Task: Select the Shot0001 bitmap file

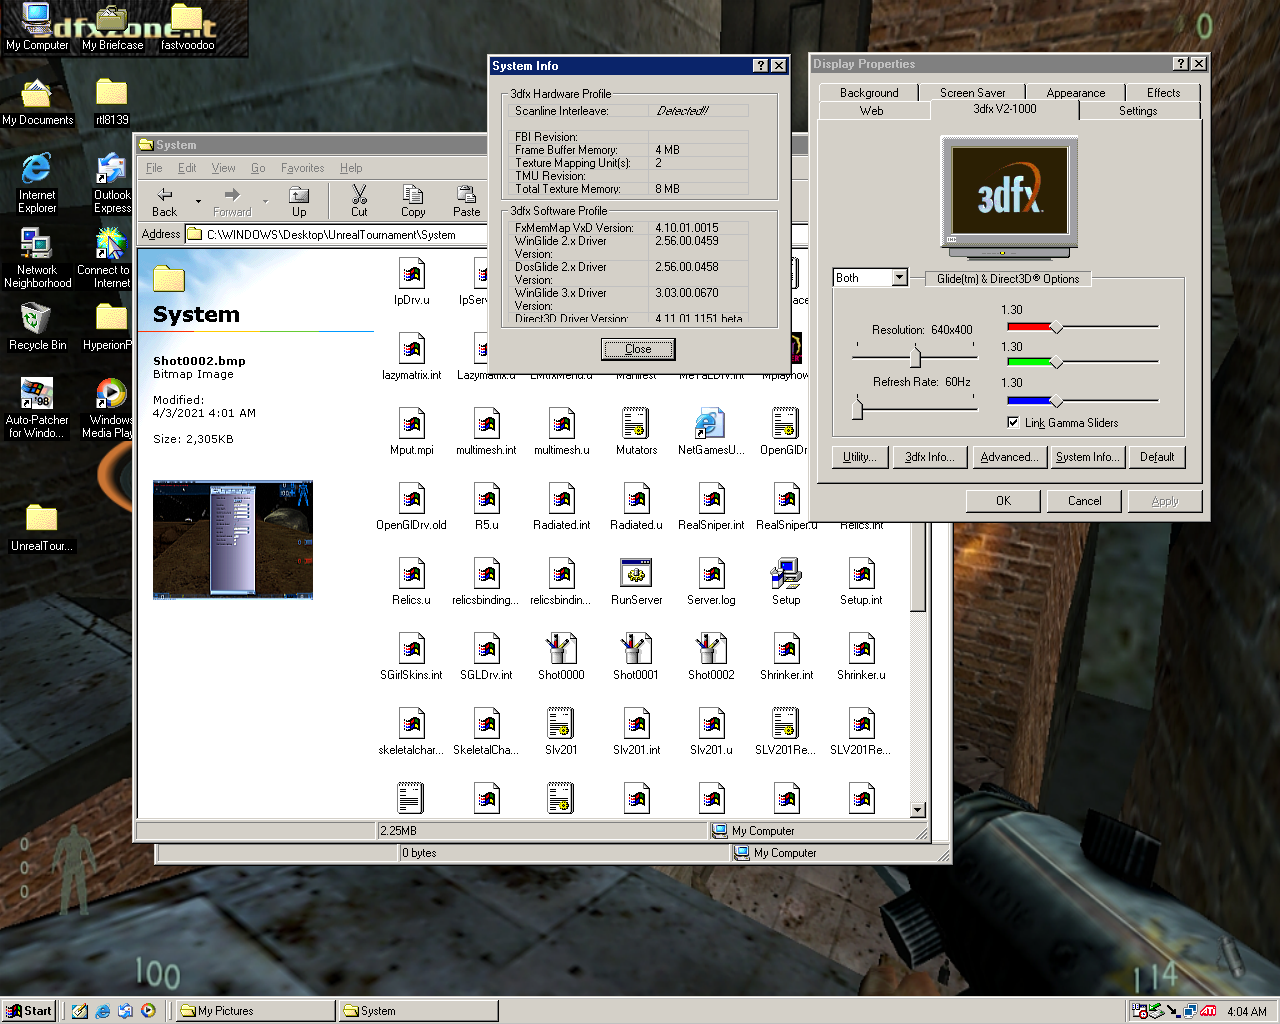Action: click(636, 648)
